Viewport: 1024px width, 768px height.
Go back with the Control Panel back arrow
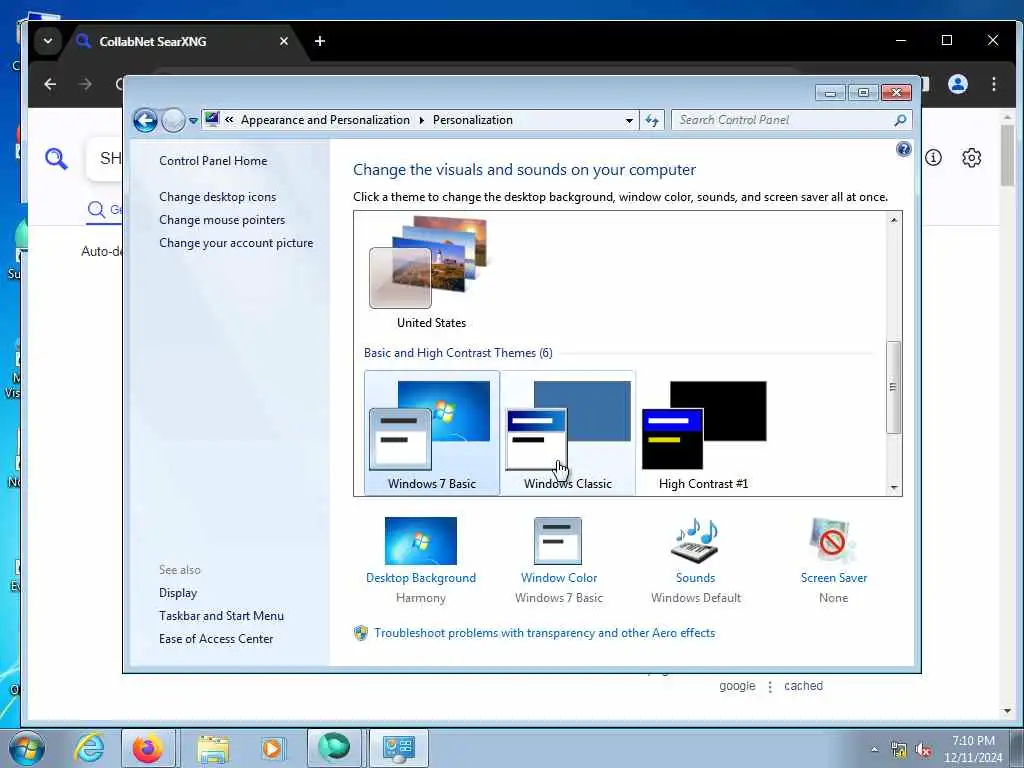145,120
